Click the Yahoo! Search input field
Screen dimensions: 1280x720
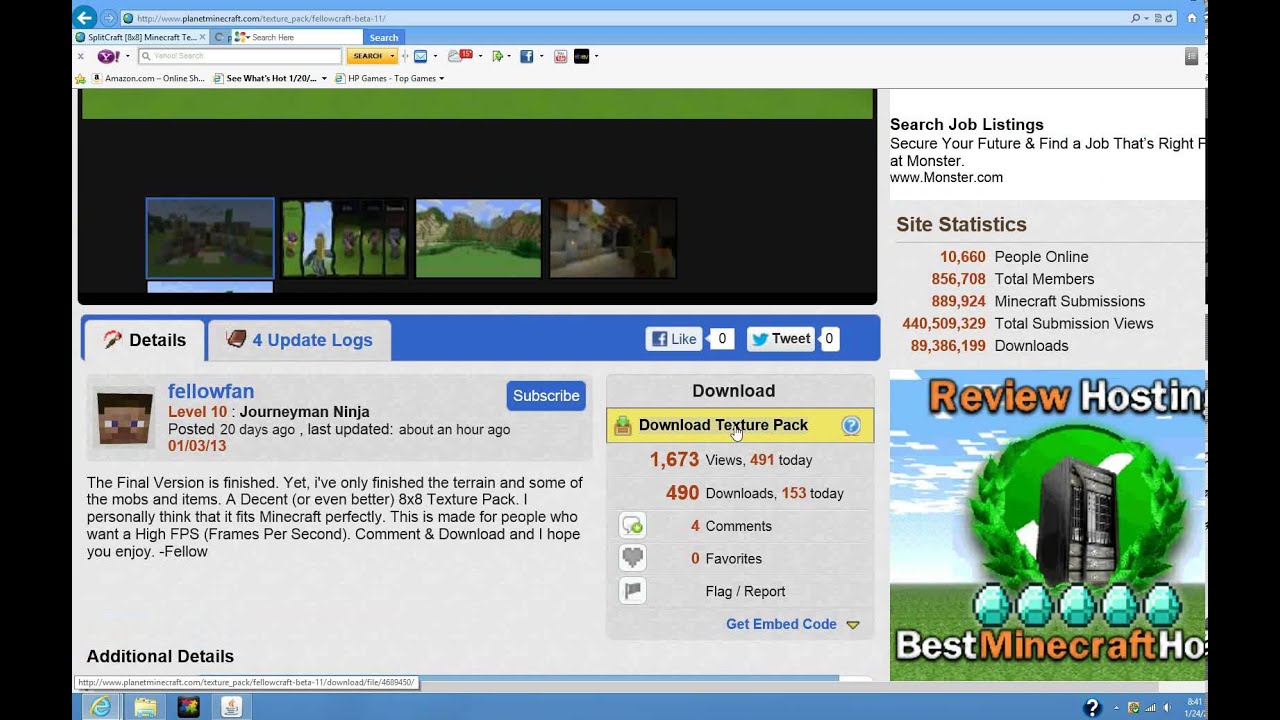[240, 56]
